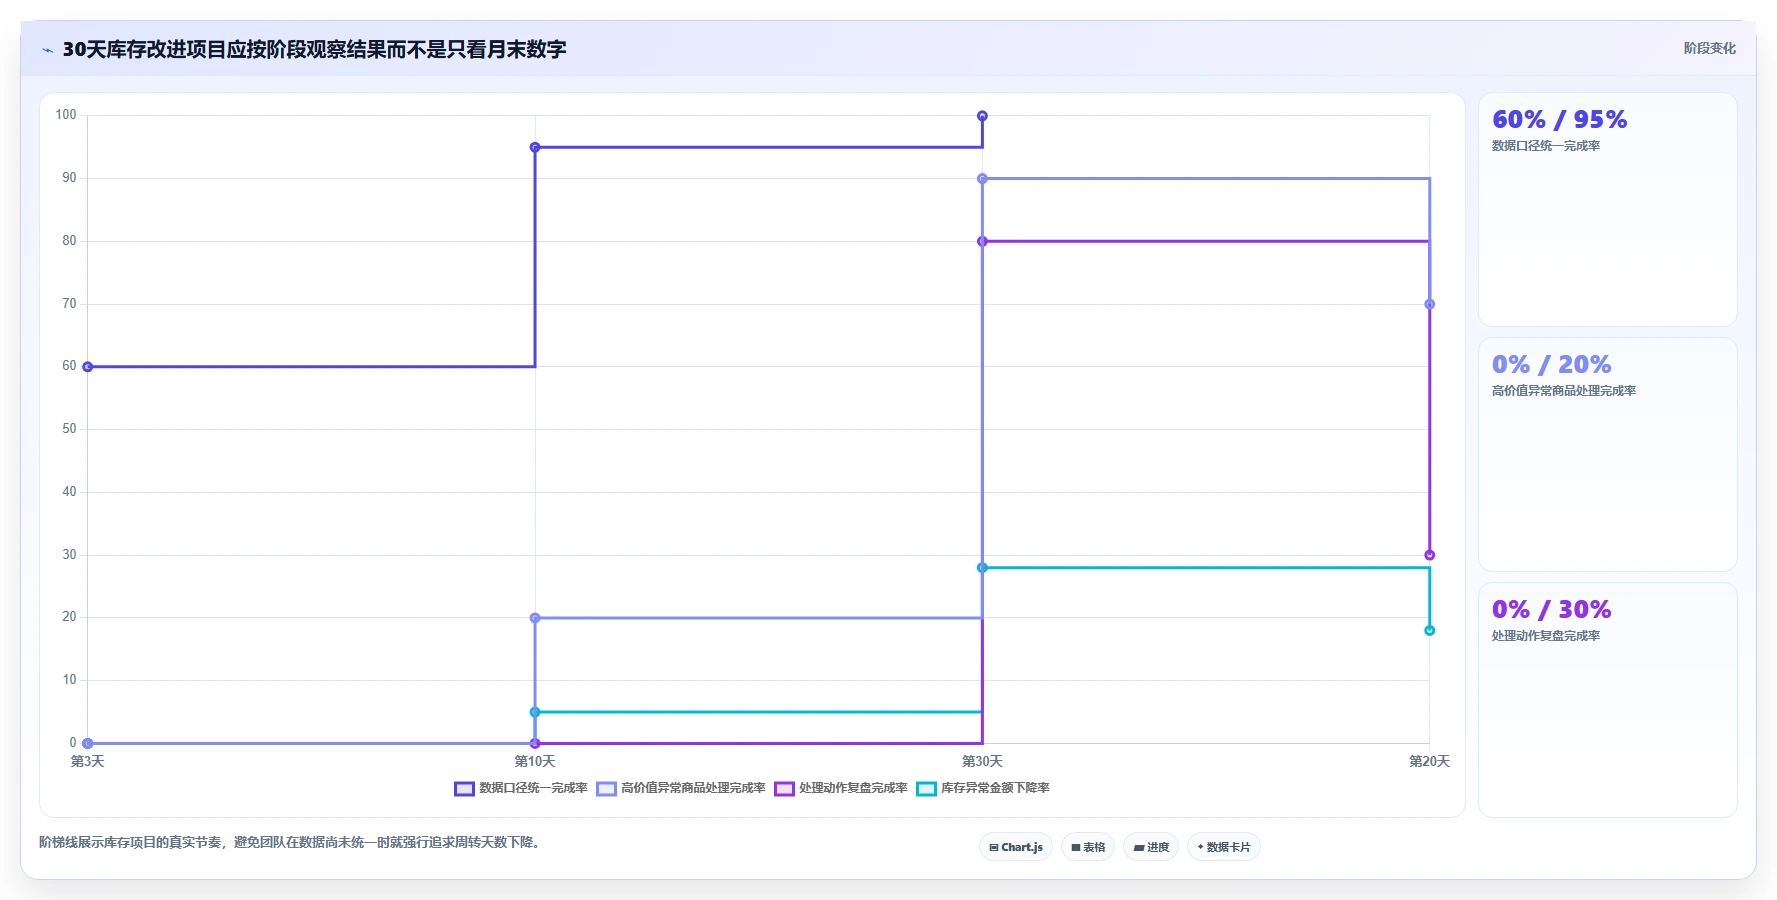The width and height of the screenshot is (1777, 900).
Task: Click card caption 处理动作复盘完成率 under 0% / 30%
Action: [1546, 636]
